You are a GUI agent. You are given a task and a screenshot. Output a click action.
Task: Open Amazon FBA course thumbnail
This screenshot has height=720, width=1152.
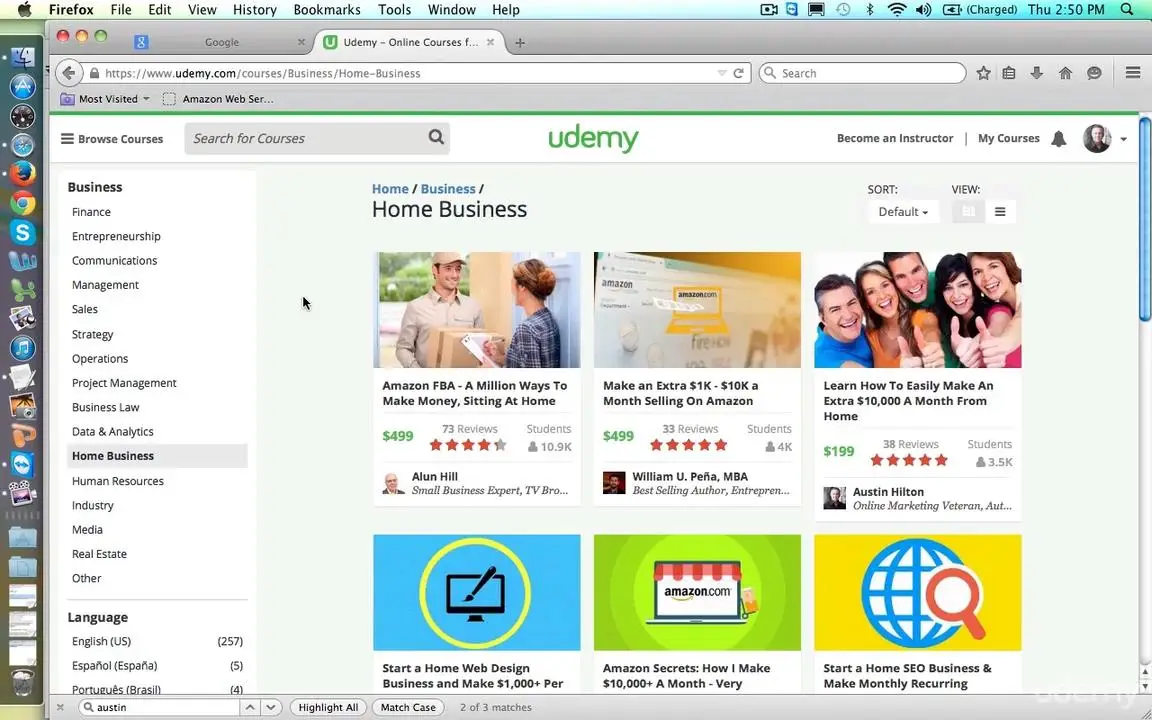point(477,310)
